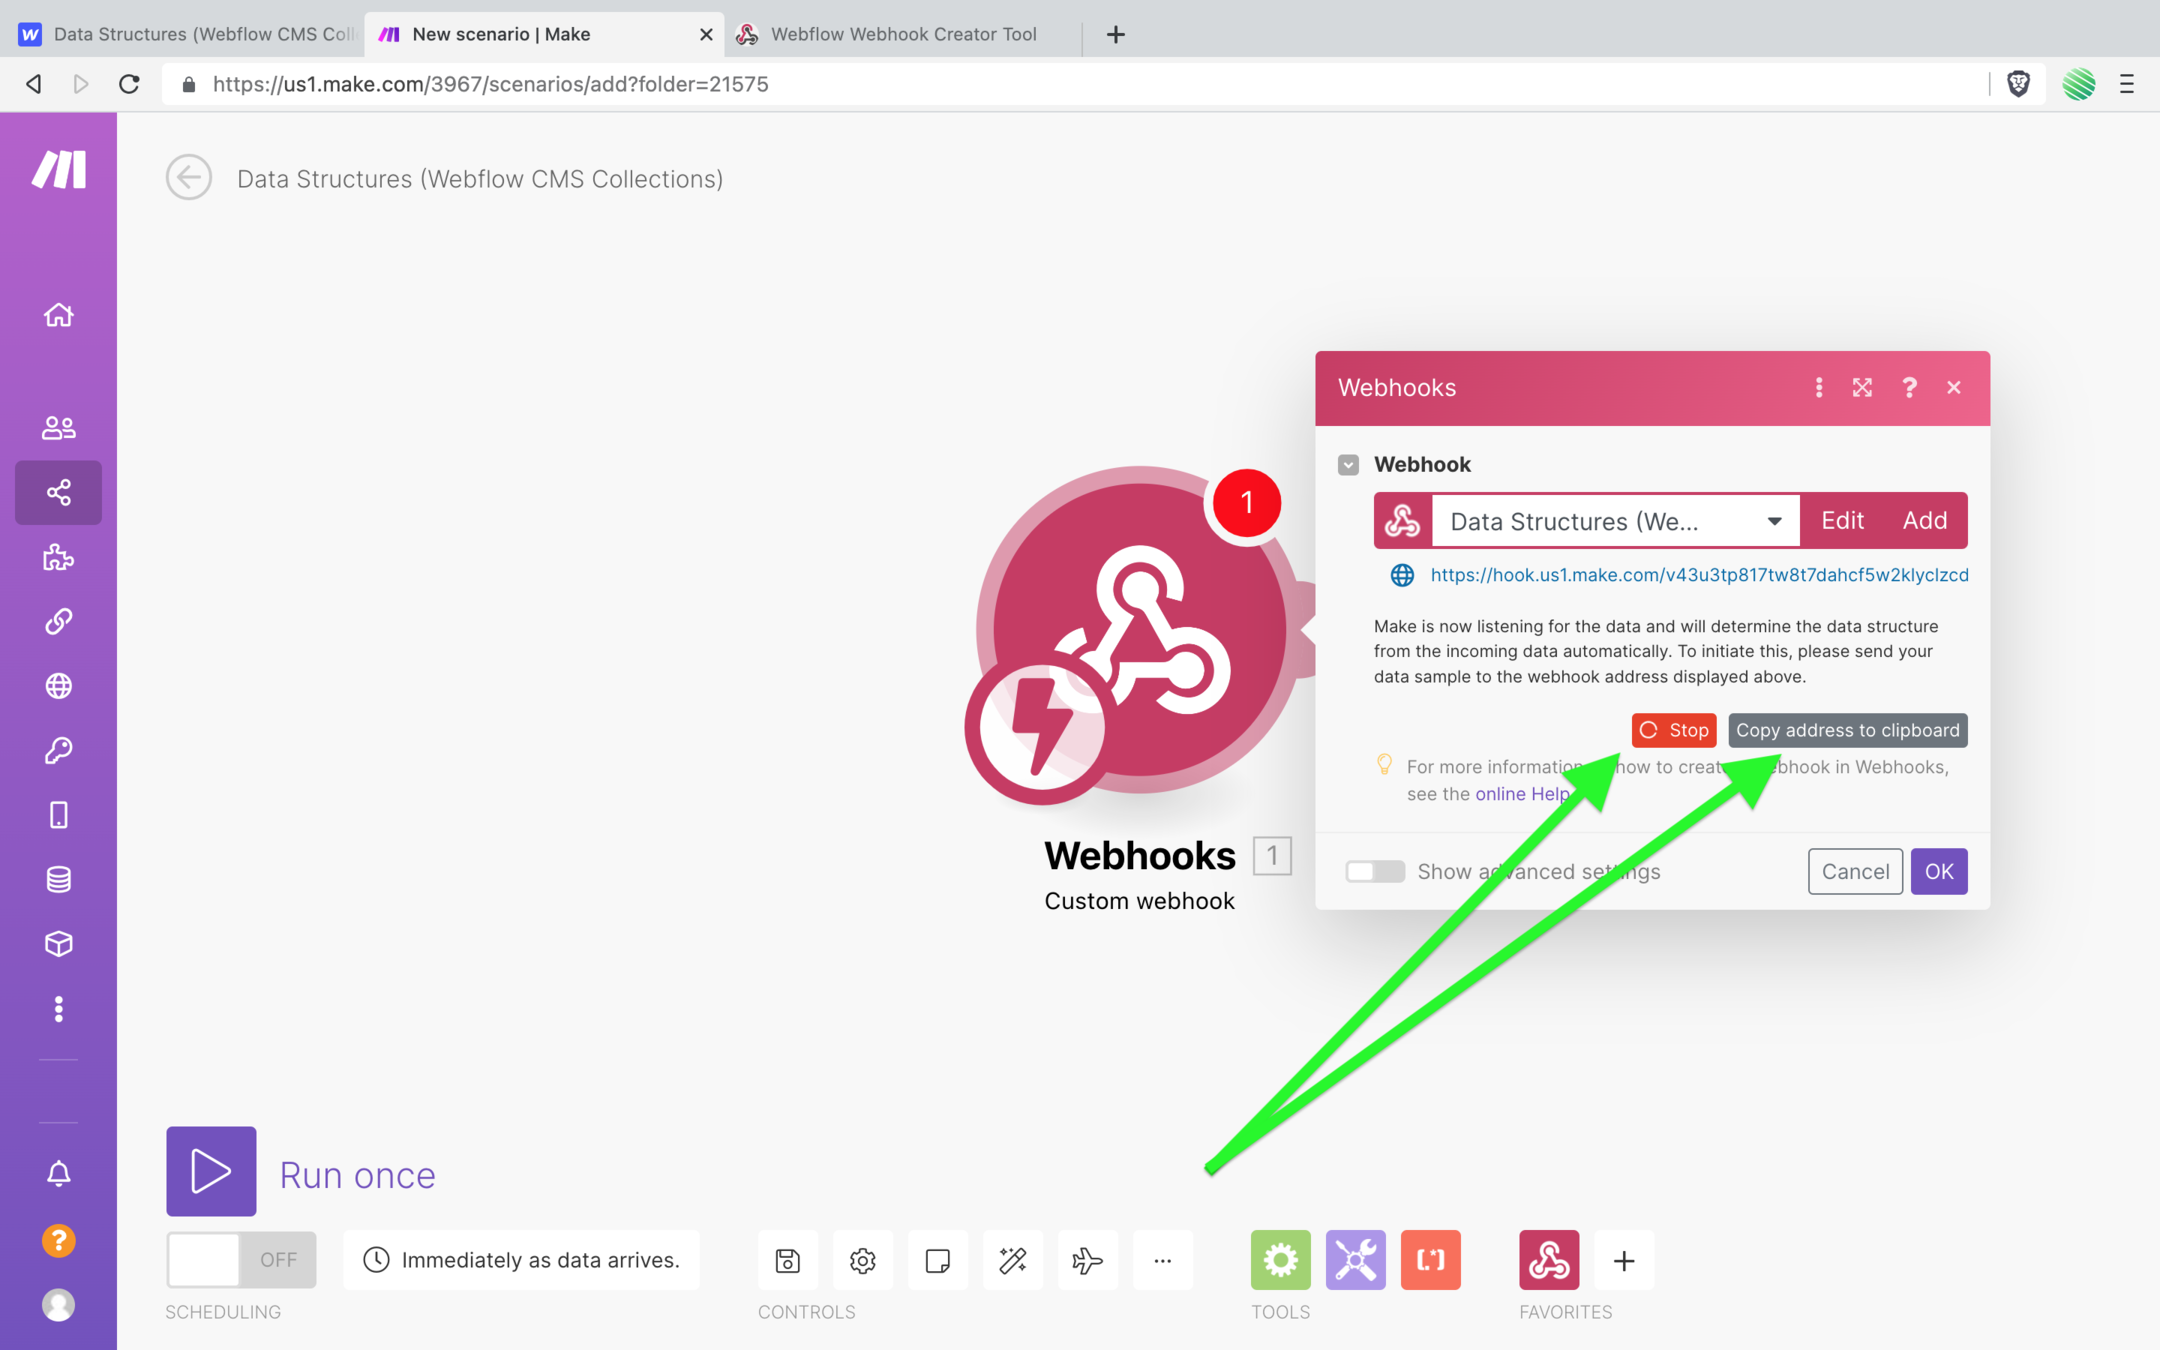Go back in browser history

34,84
